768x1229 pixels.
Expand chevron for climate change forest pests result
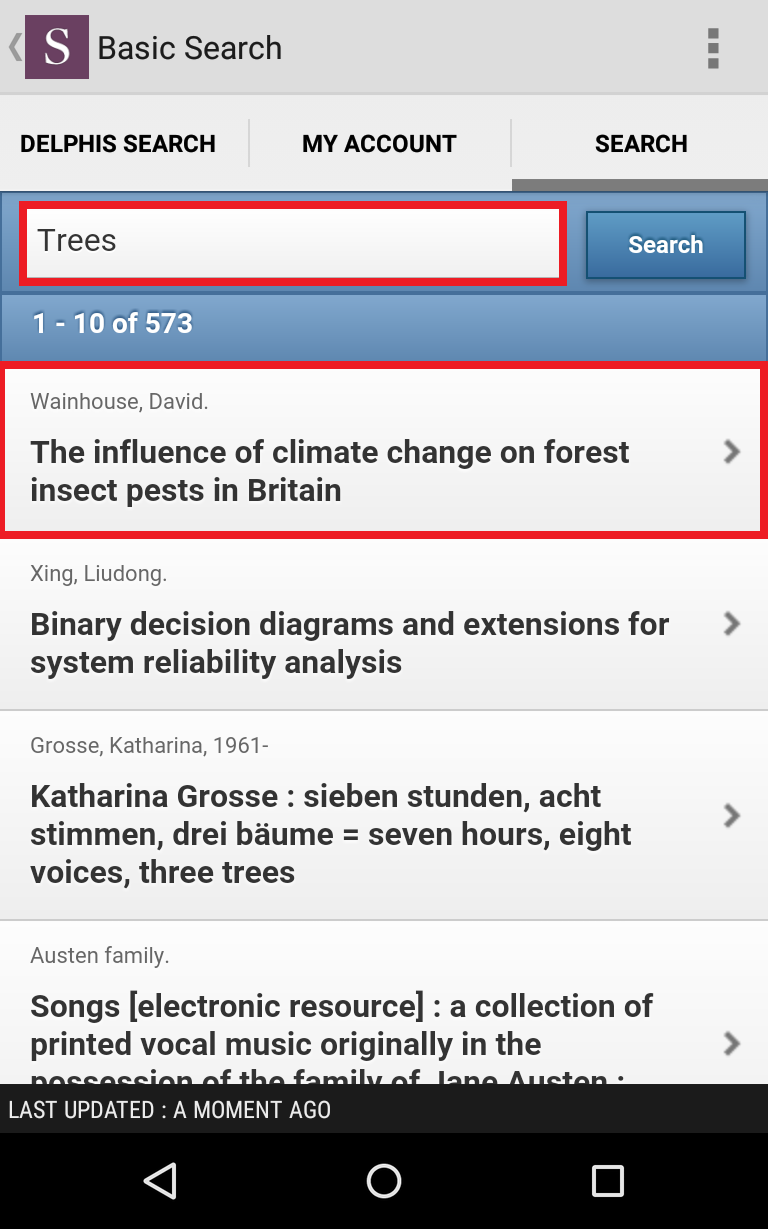coord(732,452)
